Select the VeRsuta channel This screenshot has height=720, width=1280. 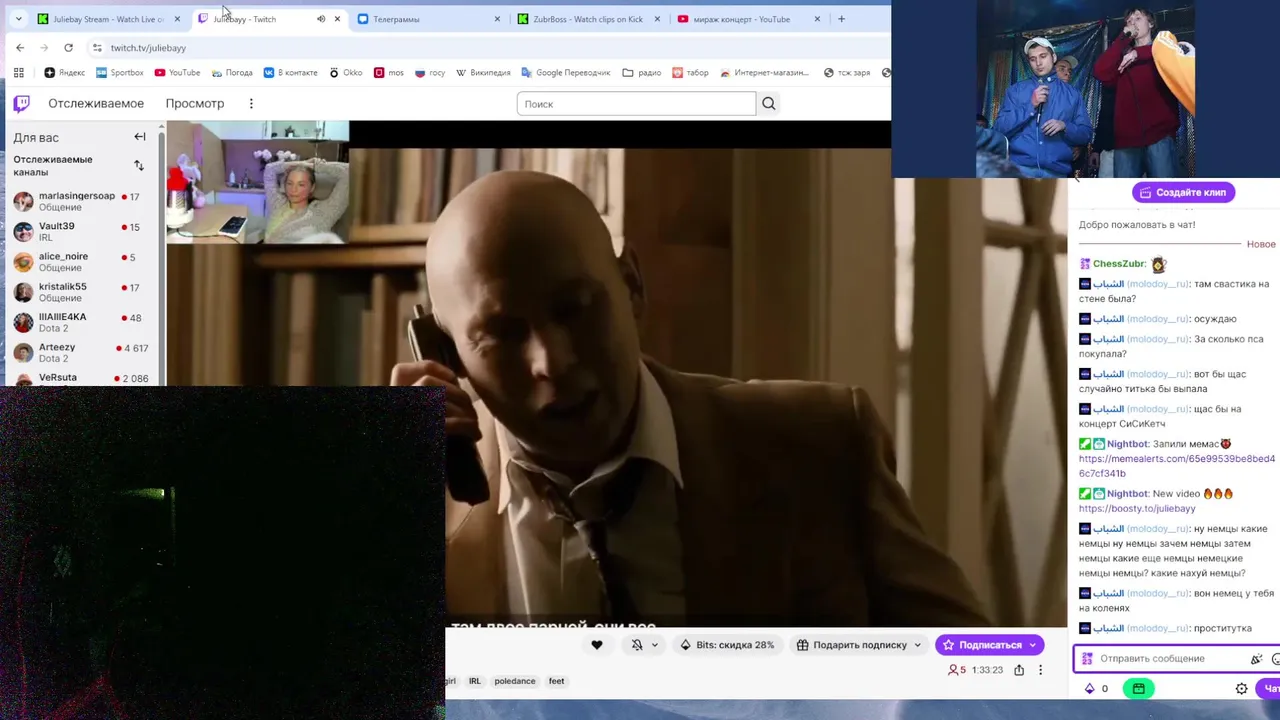83,378
